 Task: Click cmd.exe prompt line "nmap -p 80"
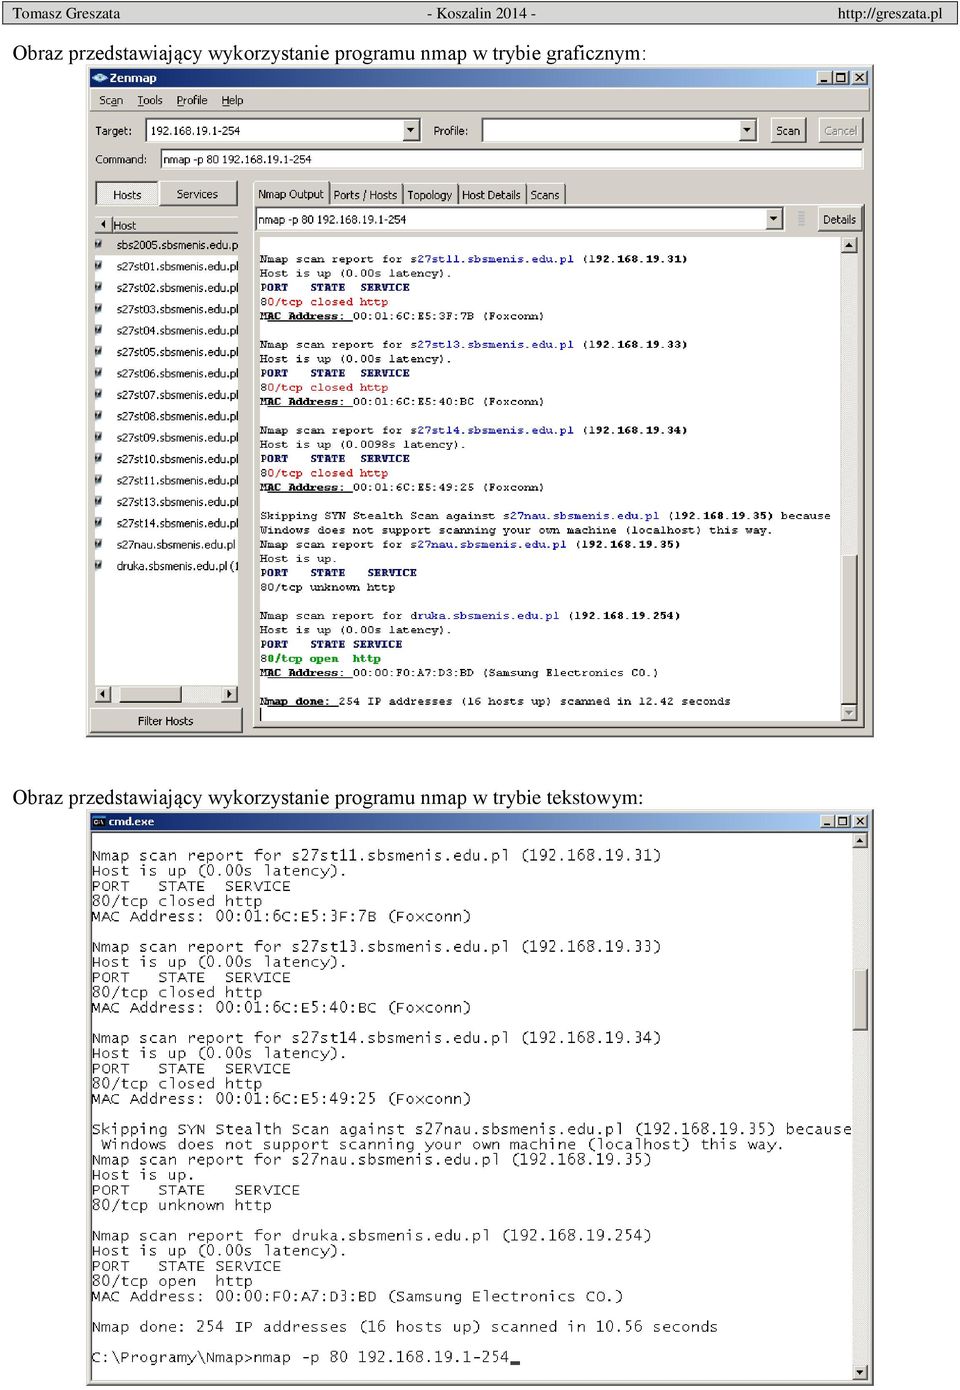tap(306, 1357)
